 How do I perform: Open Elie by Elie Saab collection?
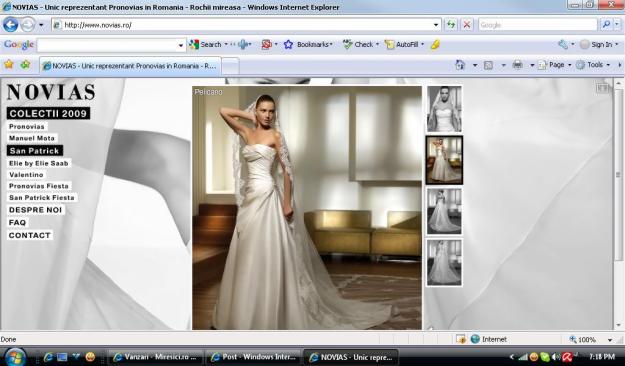[39, 163]
